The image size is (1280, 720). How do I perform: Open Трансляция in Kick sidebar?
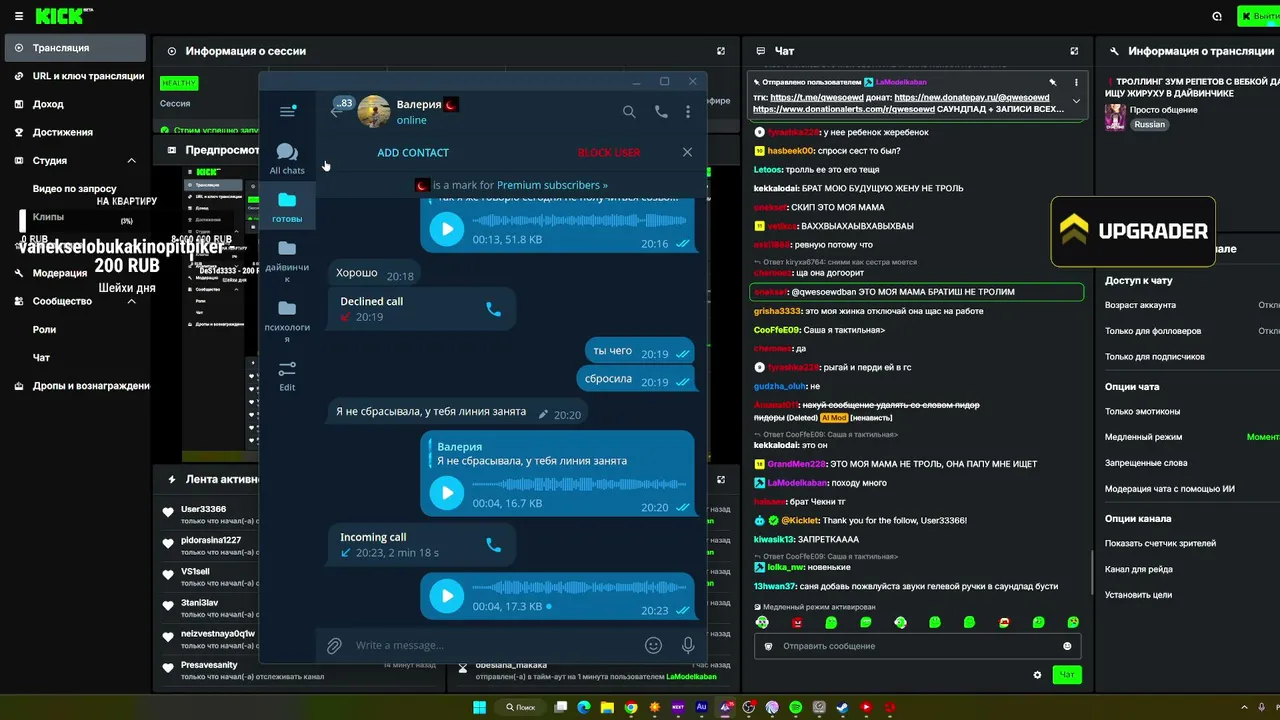coord(76,48)
